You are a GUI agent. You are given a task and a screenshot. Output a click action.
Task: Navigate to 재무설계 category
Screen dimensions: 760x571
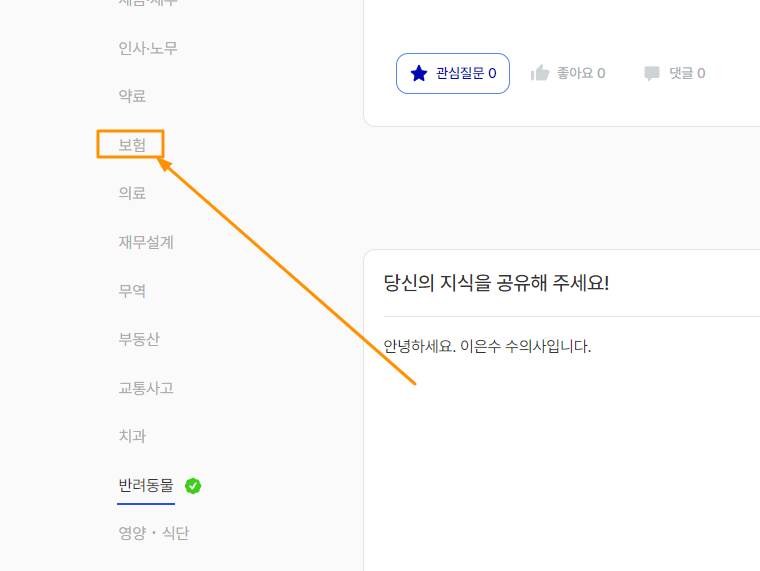tap(146, 242)
